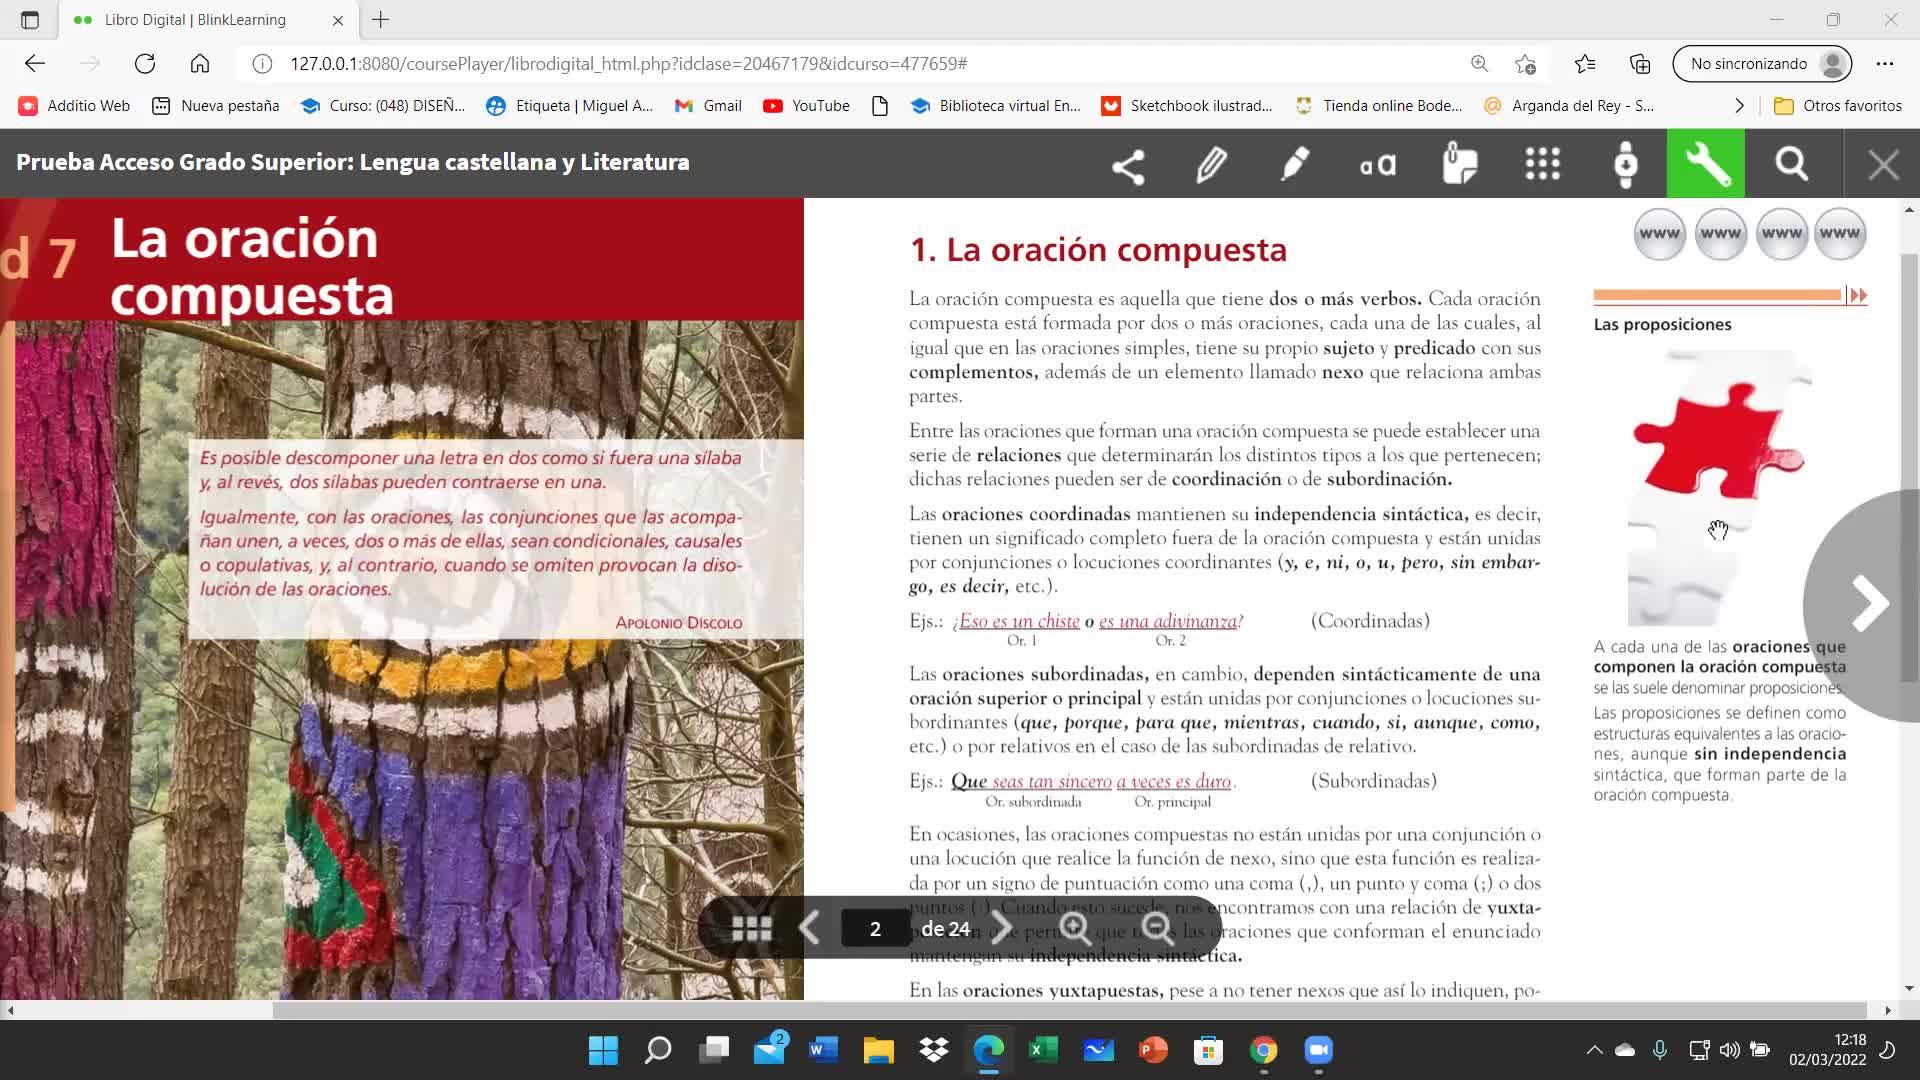Open the text size (aA) tool
This screenshot has height=1080, width=1920.
pos(1377,165)
